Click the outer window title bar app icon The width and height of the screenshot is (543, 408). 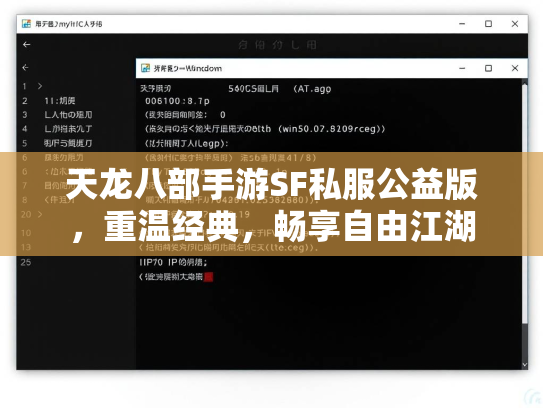tap(26, 24)
